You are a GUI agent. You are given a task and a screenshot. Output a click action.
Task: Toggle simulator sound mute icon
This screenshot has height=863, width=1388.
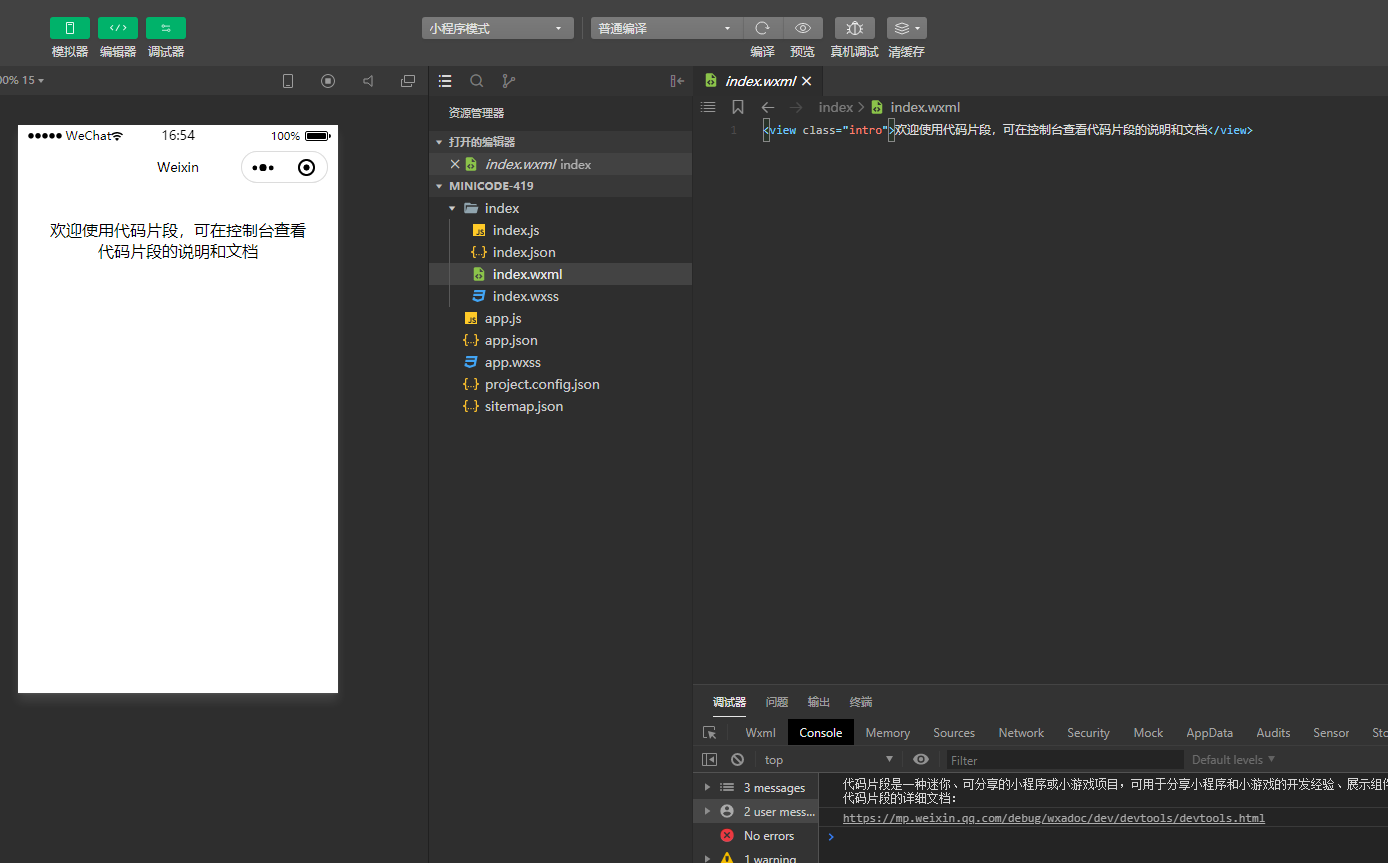368,81
